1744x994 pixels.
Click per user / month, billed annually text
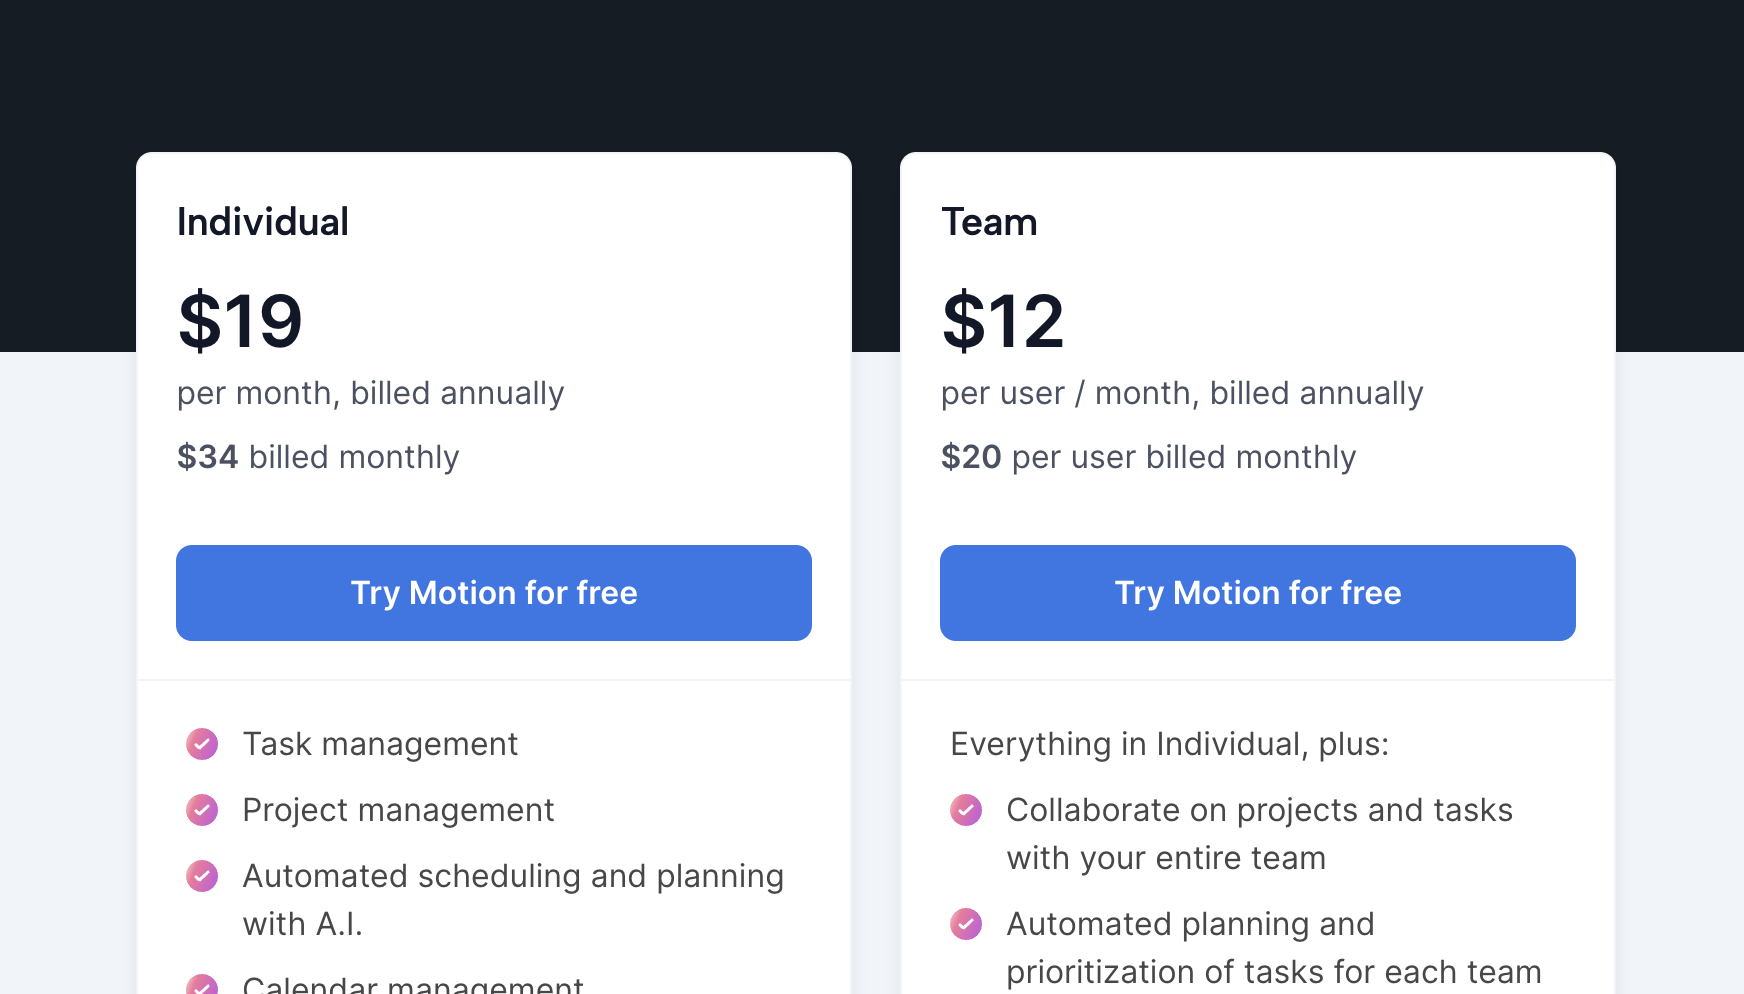[x=1181, y=393]
